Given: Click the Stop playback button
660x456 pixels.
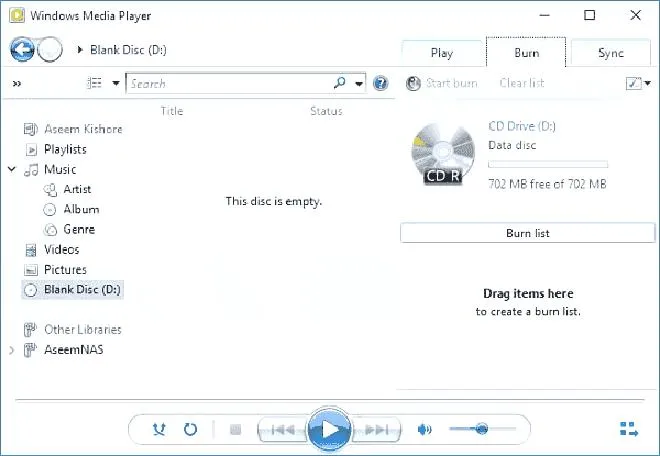Looking at the screenshot, I should coord(235,429).
